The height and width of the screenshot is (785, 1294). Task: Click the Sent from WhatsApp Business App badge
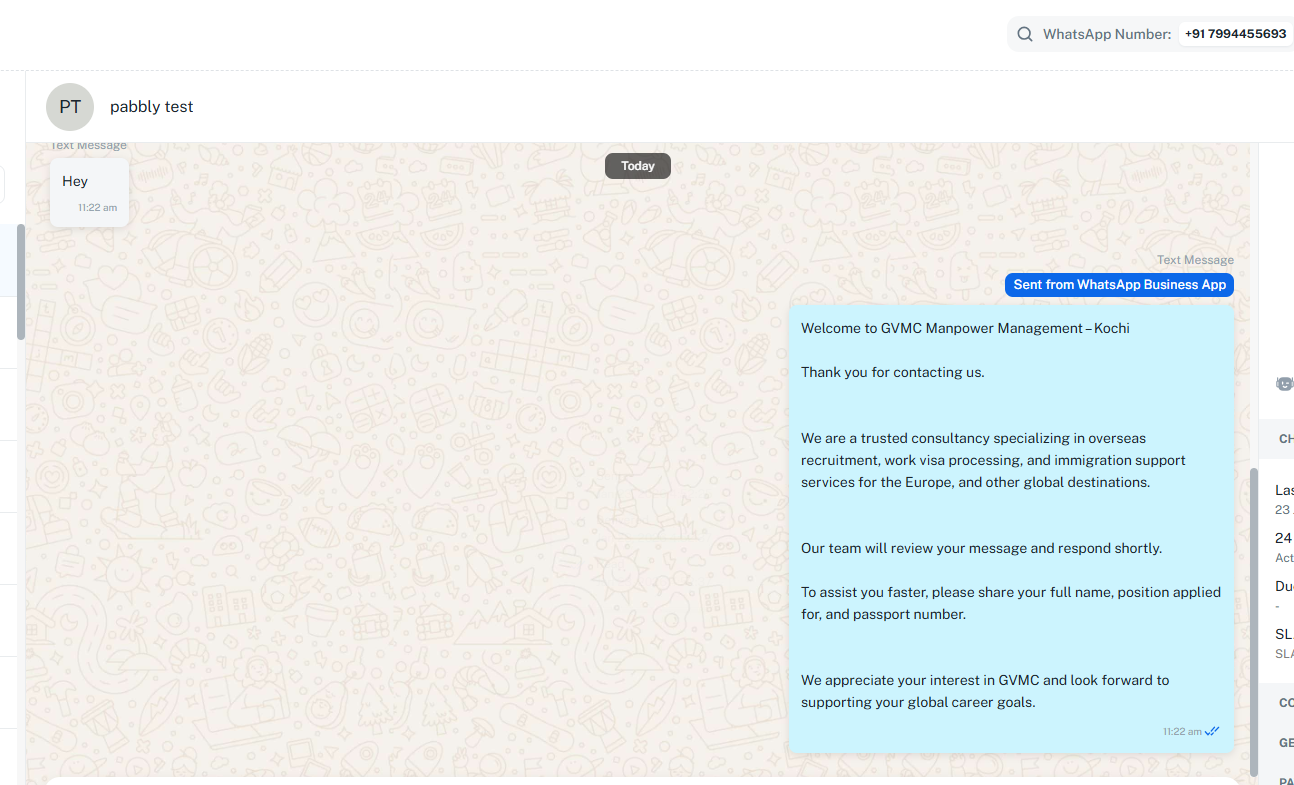pyautogui.click(x=1119, y=285)
